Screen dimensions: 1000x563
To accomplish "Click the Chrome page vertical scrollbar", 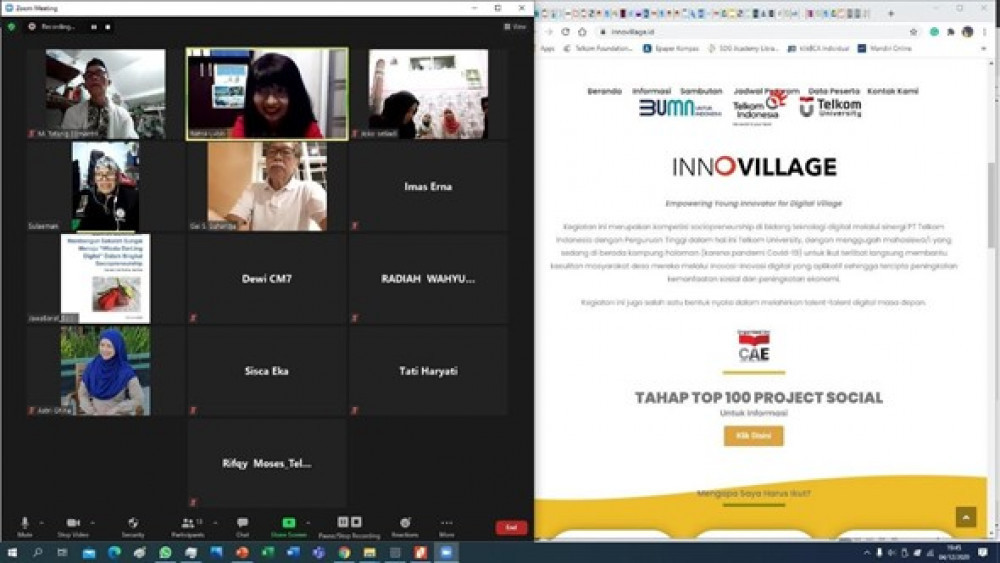I will (990, 204).
